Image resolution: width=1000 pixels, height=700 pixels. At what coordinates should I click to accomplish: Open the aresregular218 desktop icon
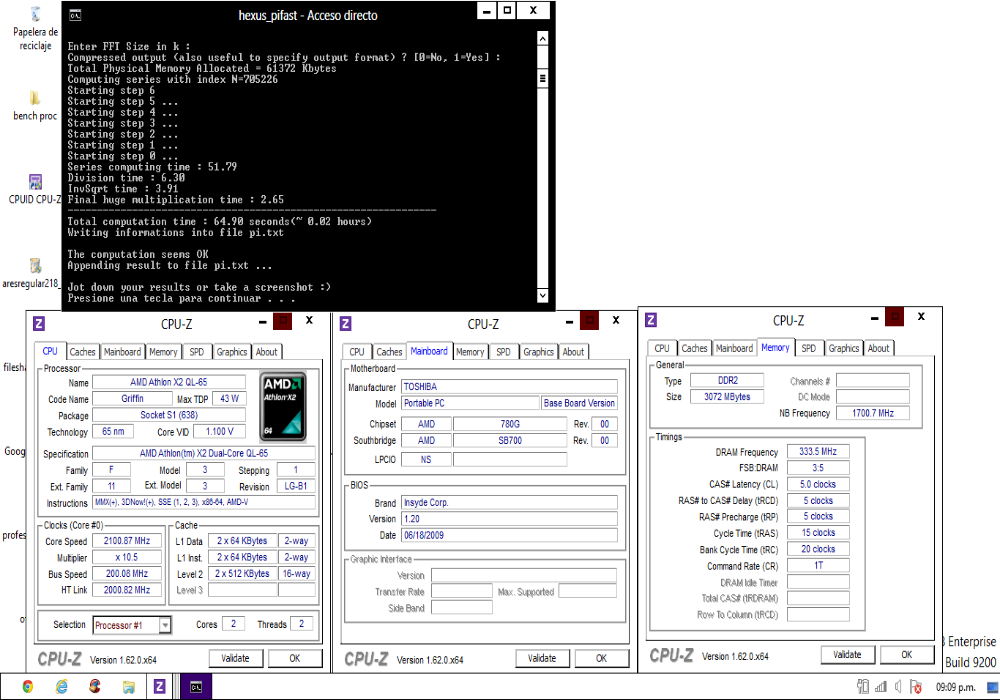[x=35, y=273]
